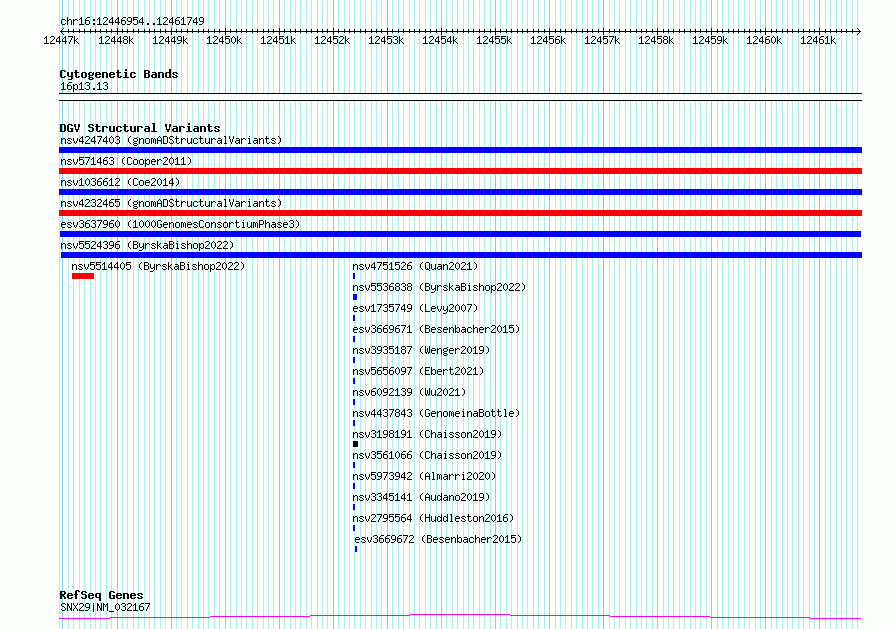Select the blue bar under nsv4247403
Viewport: 890px width, 629px height.
point(460,150)
